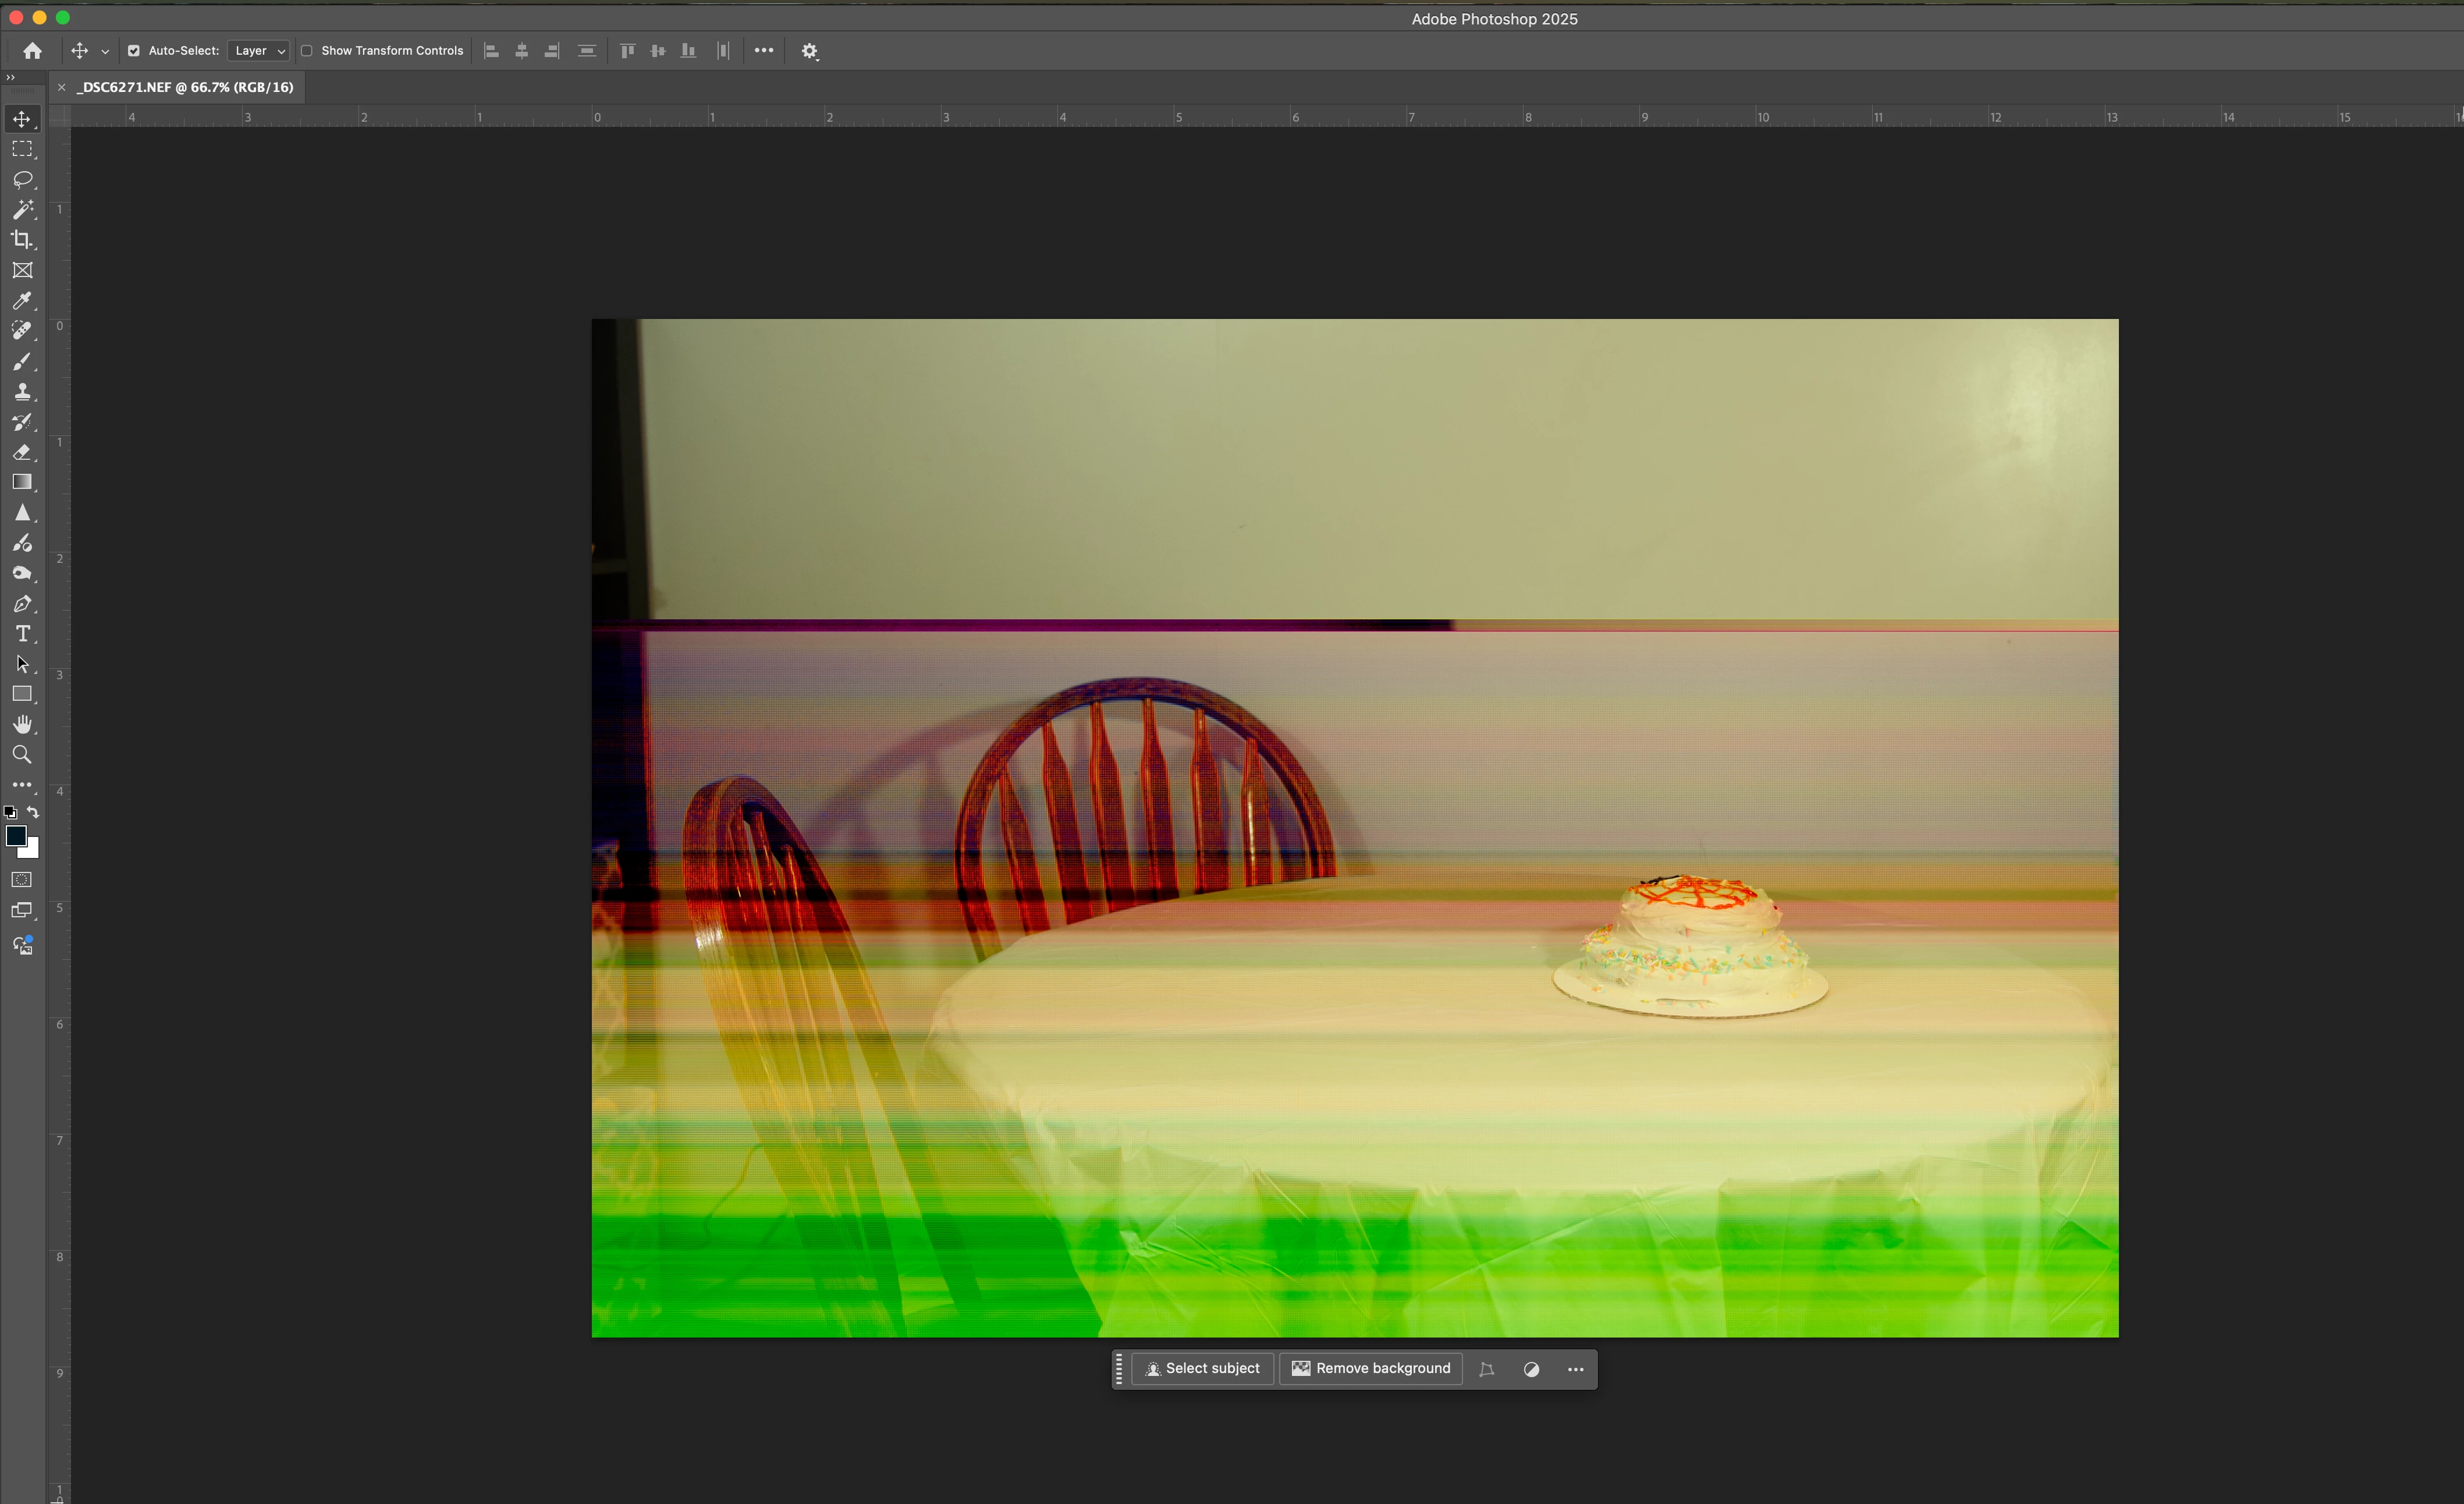Viewport: 2464px width, 1504px height.
Task: Expand the Move tool preset picker arrow
Action: coord(105,51)
